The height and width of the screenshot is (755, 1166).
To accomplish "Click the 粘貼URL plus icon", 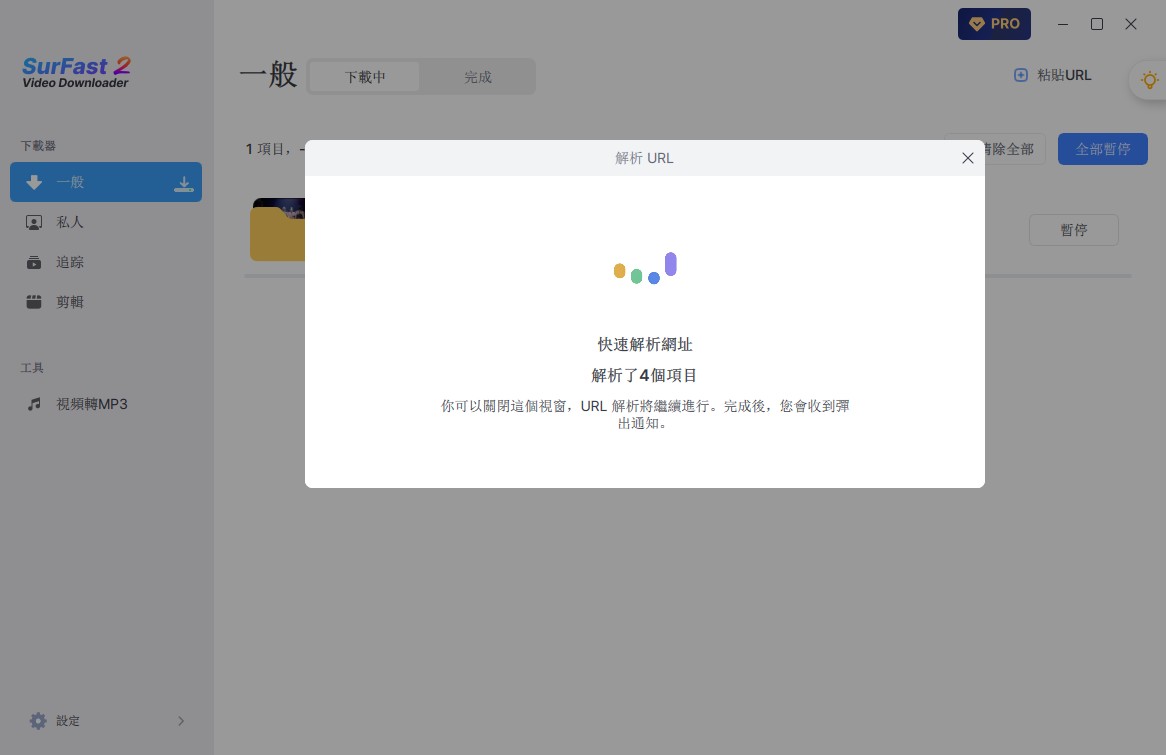I will 1021,75.
